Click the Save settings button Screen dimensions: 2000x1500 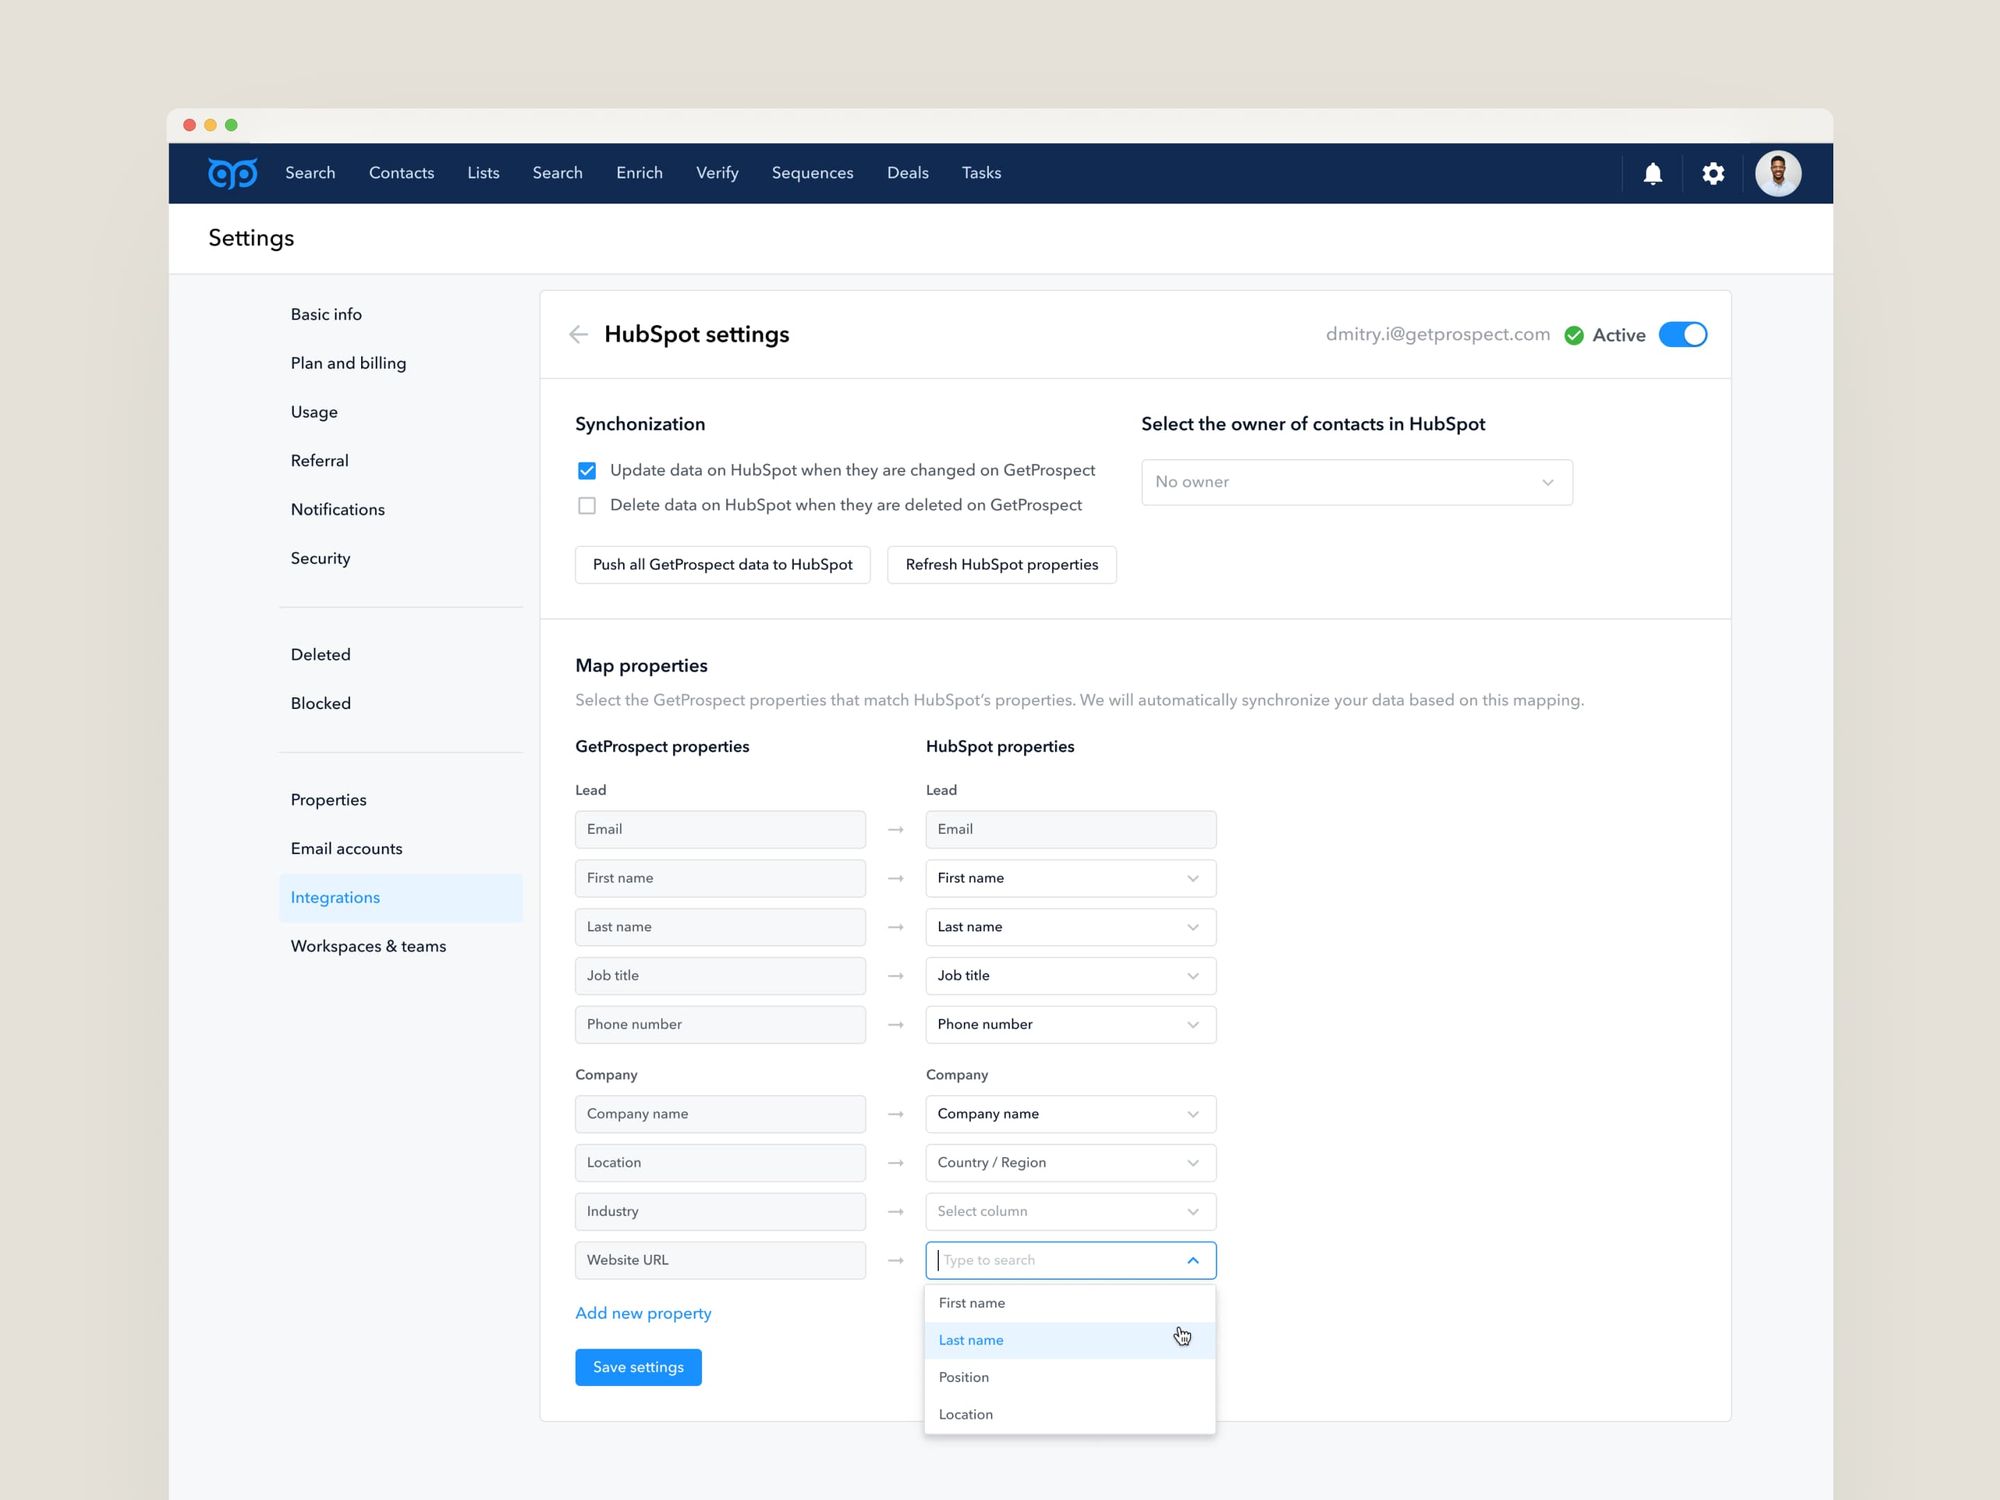[x=638, y=1367]
